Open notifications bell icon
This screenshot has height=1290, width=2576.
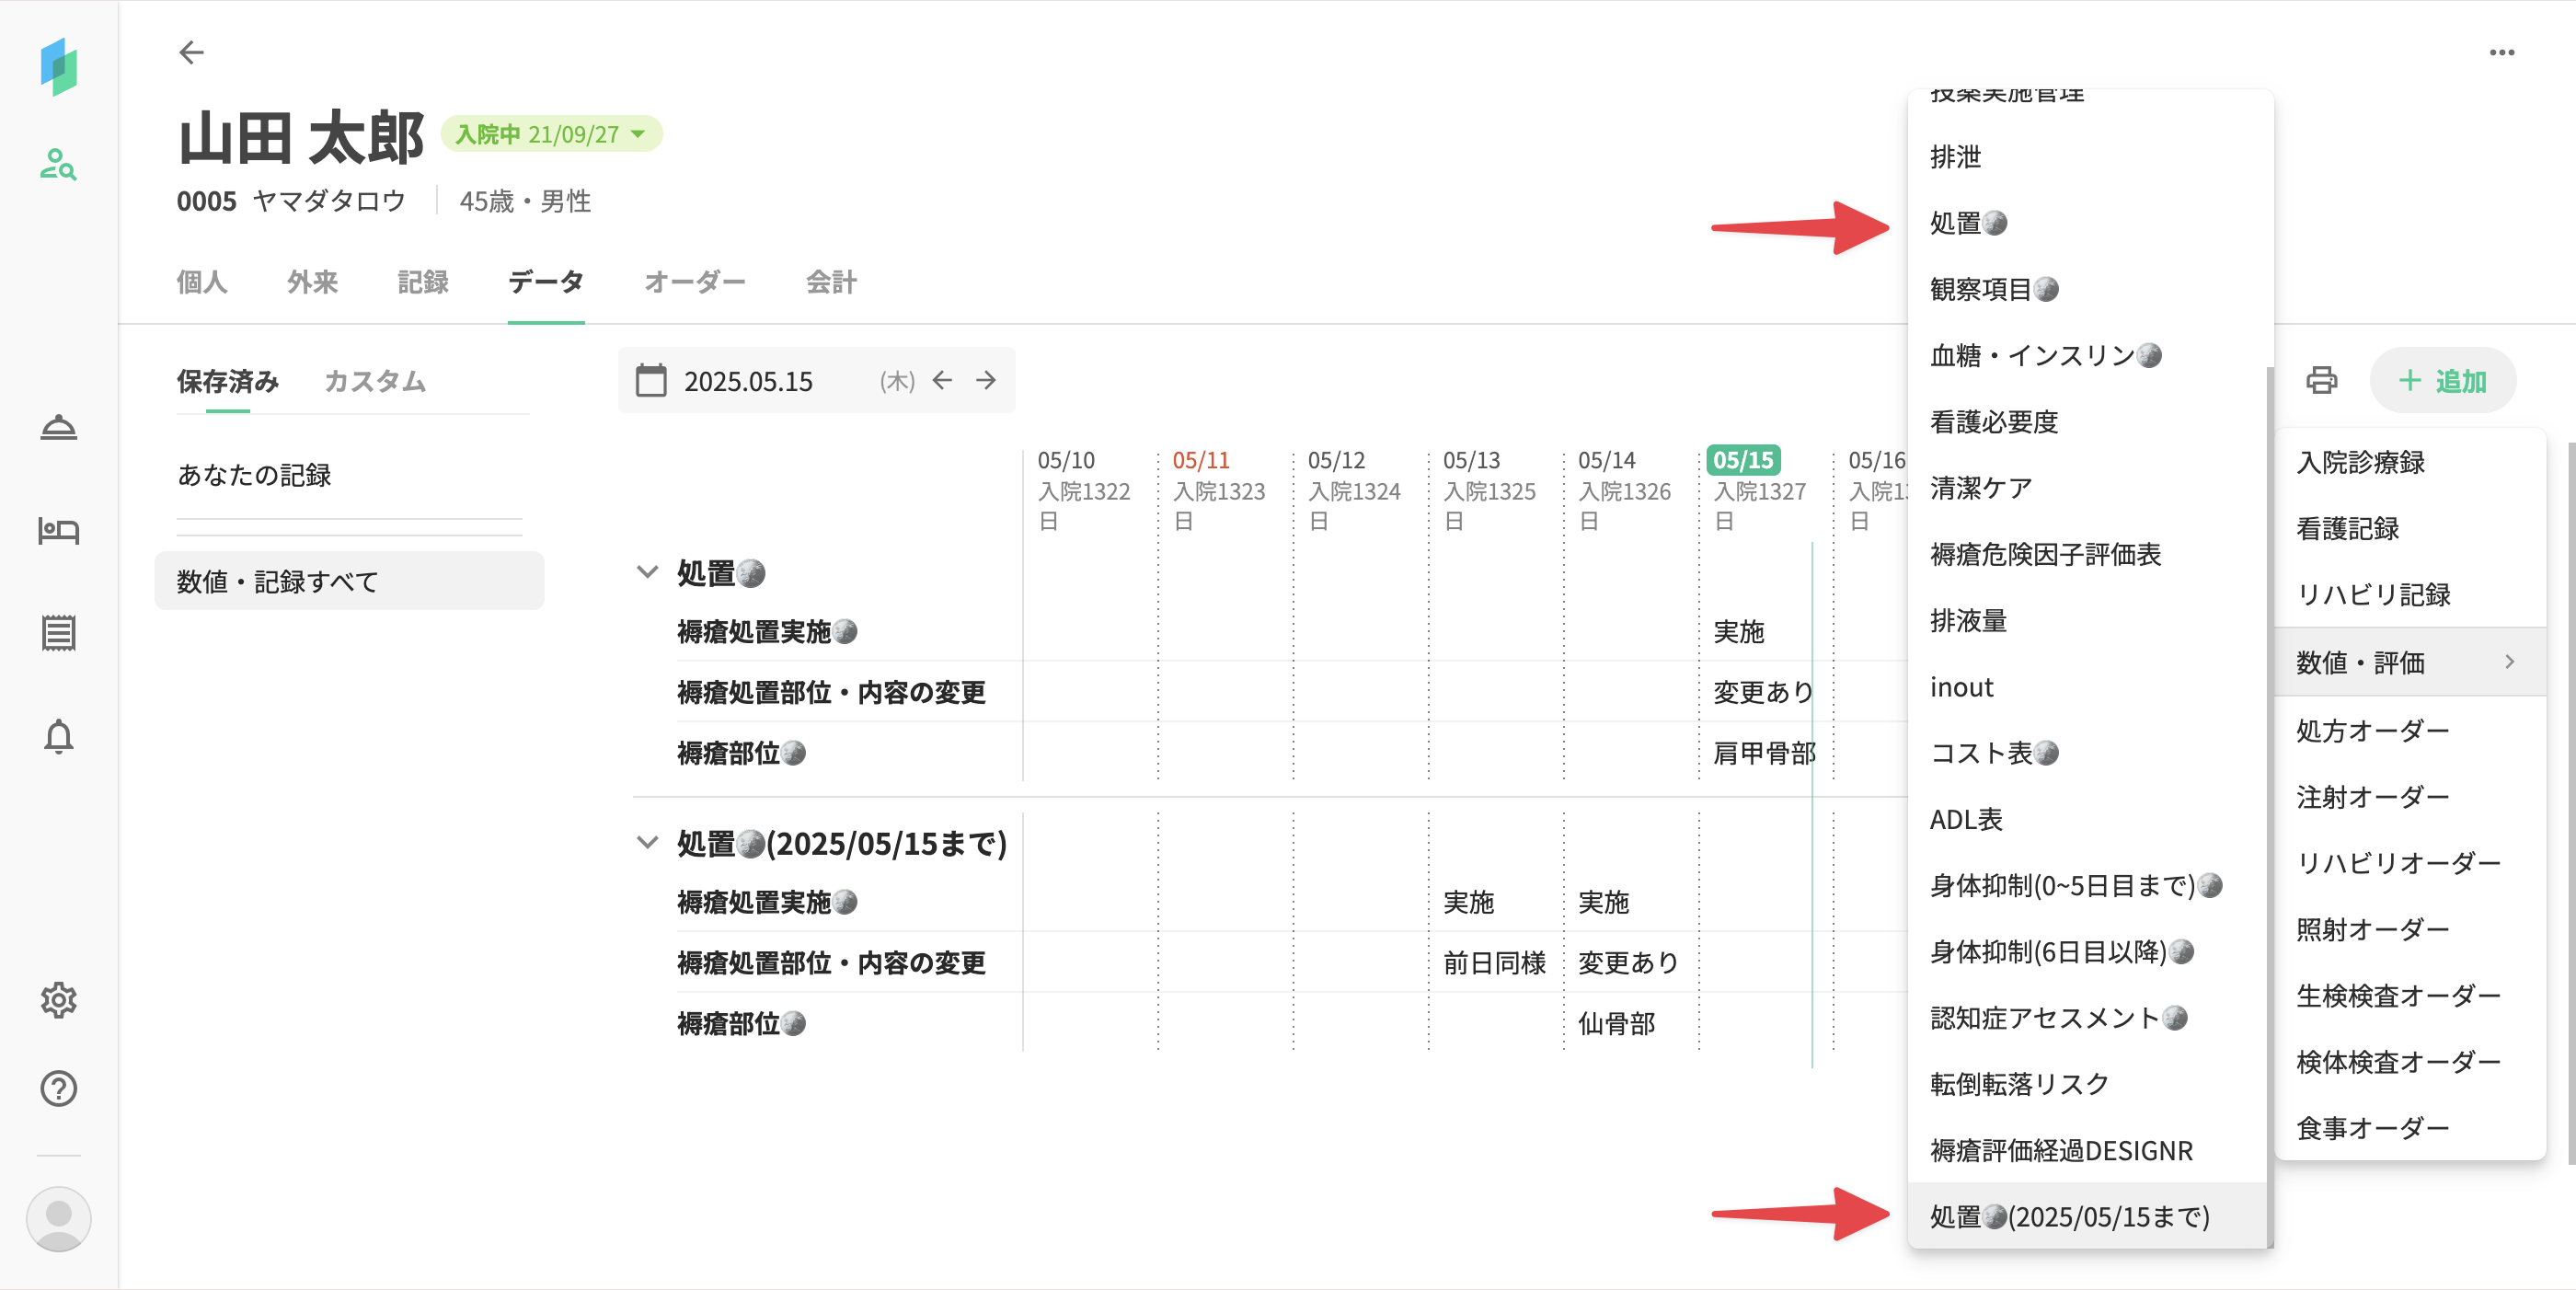click(x=58, y=737)
